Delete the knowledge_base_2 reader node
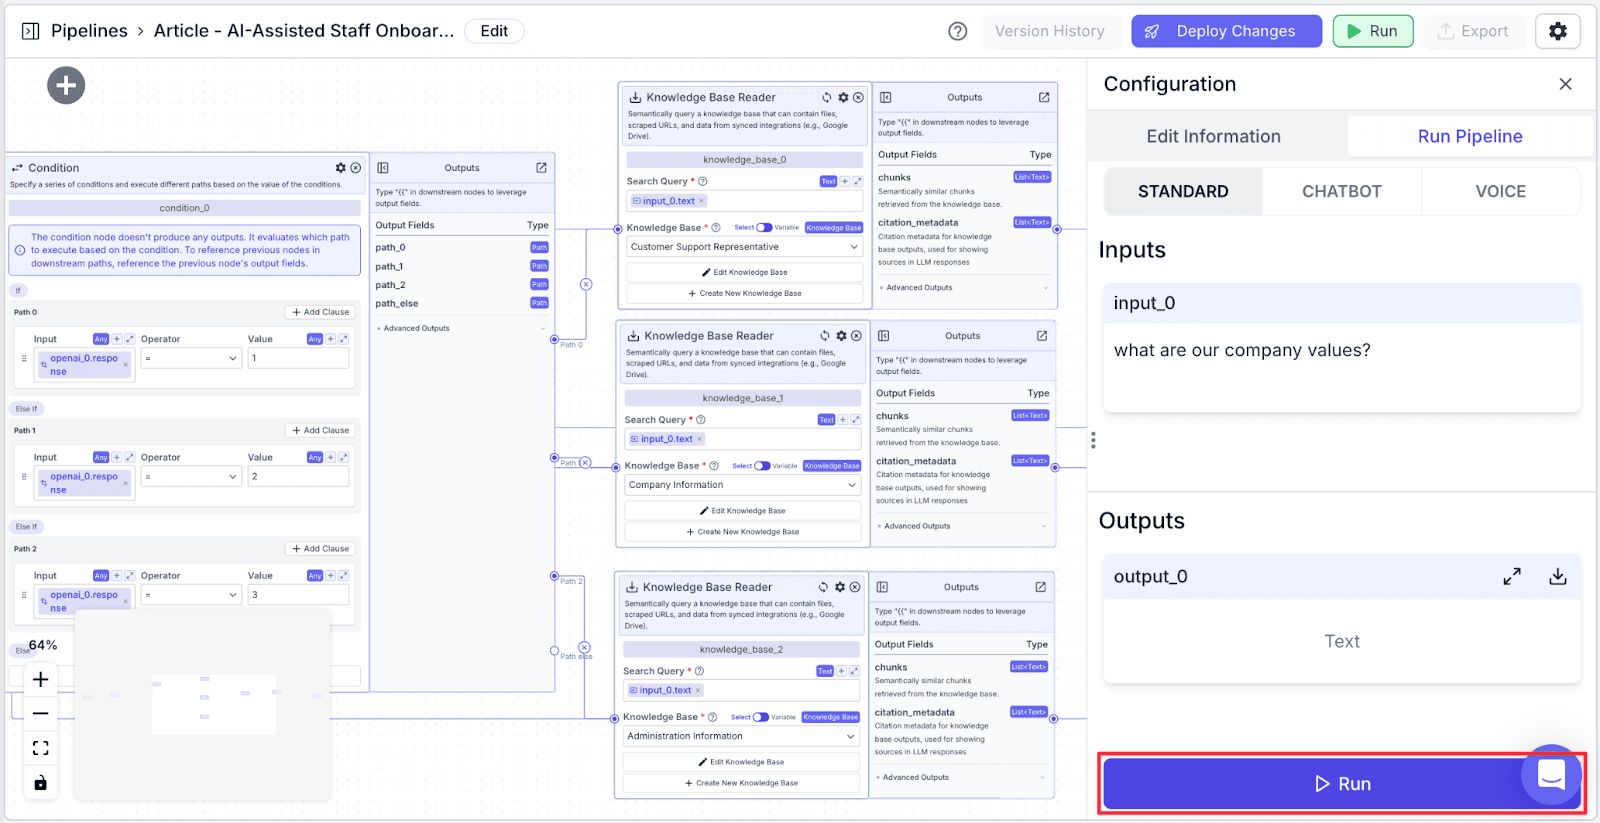 855,587
